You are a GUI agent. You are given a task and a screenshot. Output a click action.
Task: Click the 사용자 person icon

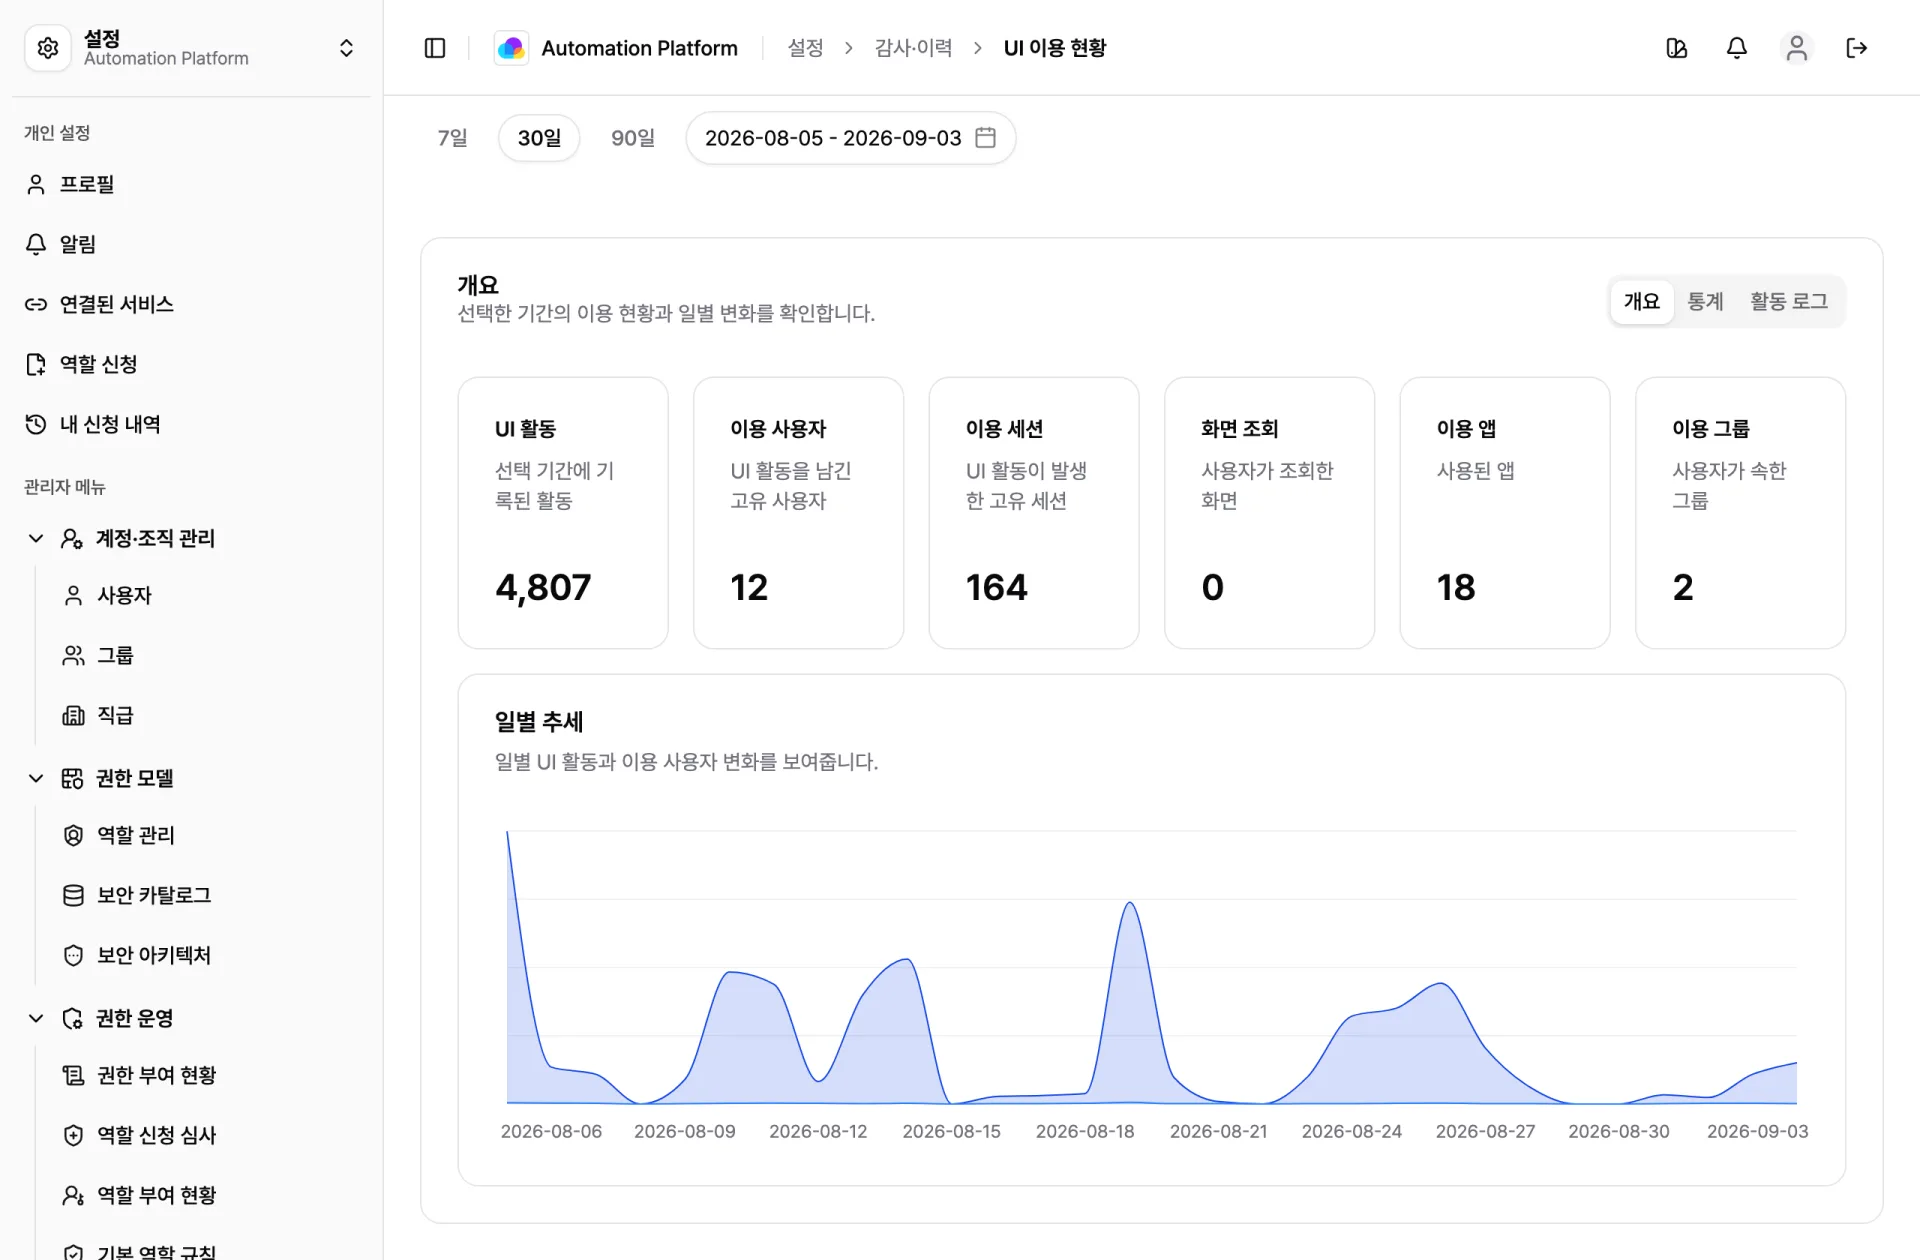[x=73, y=595]
